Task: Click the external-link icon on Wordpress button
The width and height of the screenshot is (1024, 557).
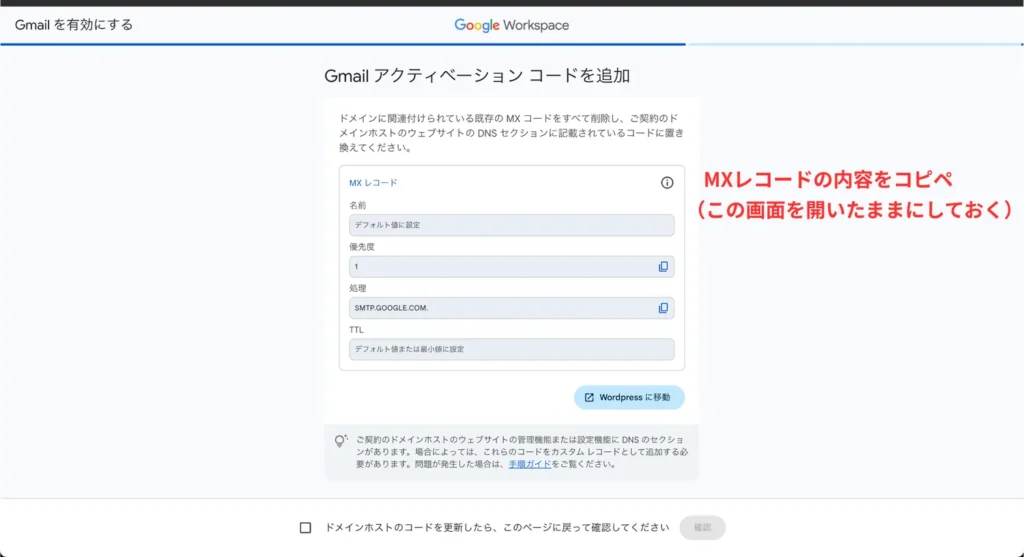Action: point(589,398)
